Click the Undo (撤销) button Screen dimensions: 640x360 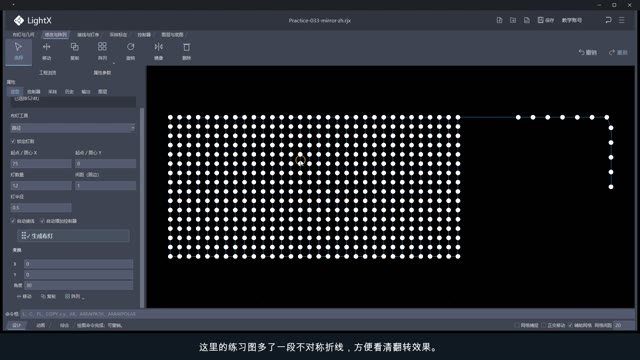588,52
